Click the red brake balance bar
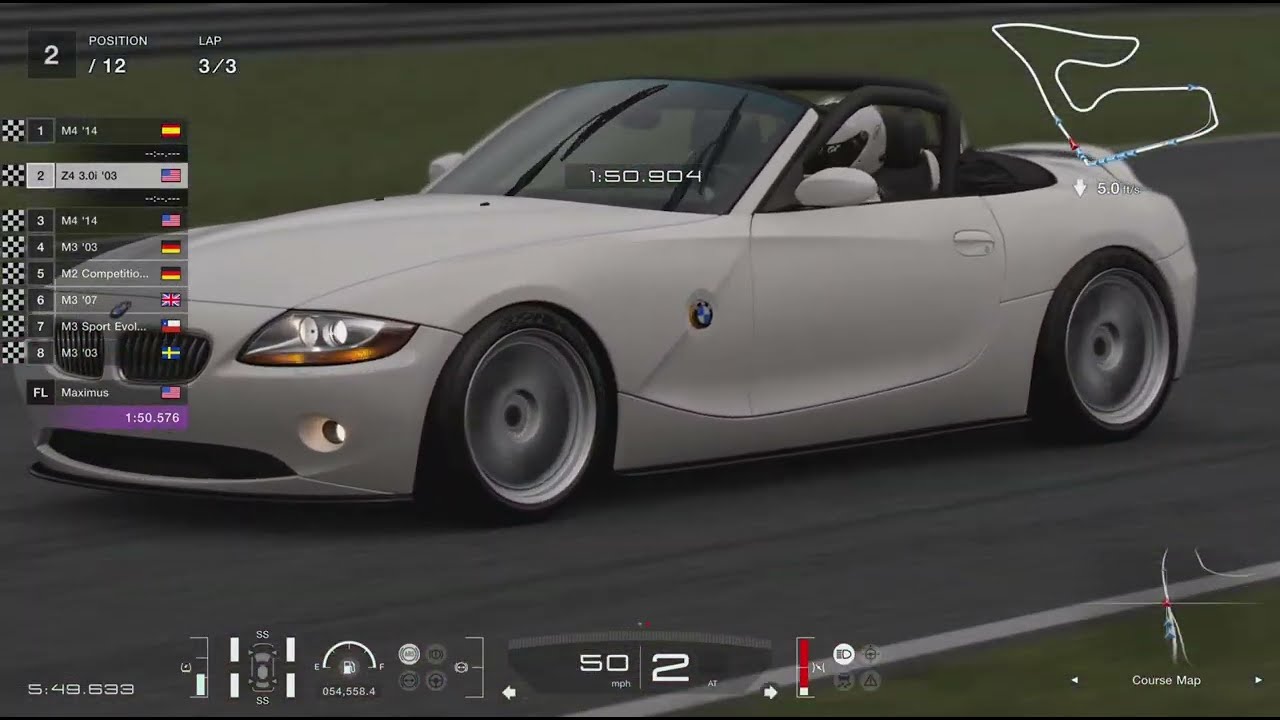Viewport: 1280px width, 720px height. (802, 665)
